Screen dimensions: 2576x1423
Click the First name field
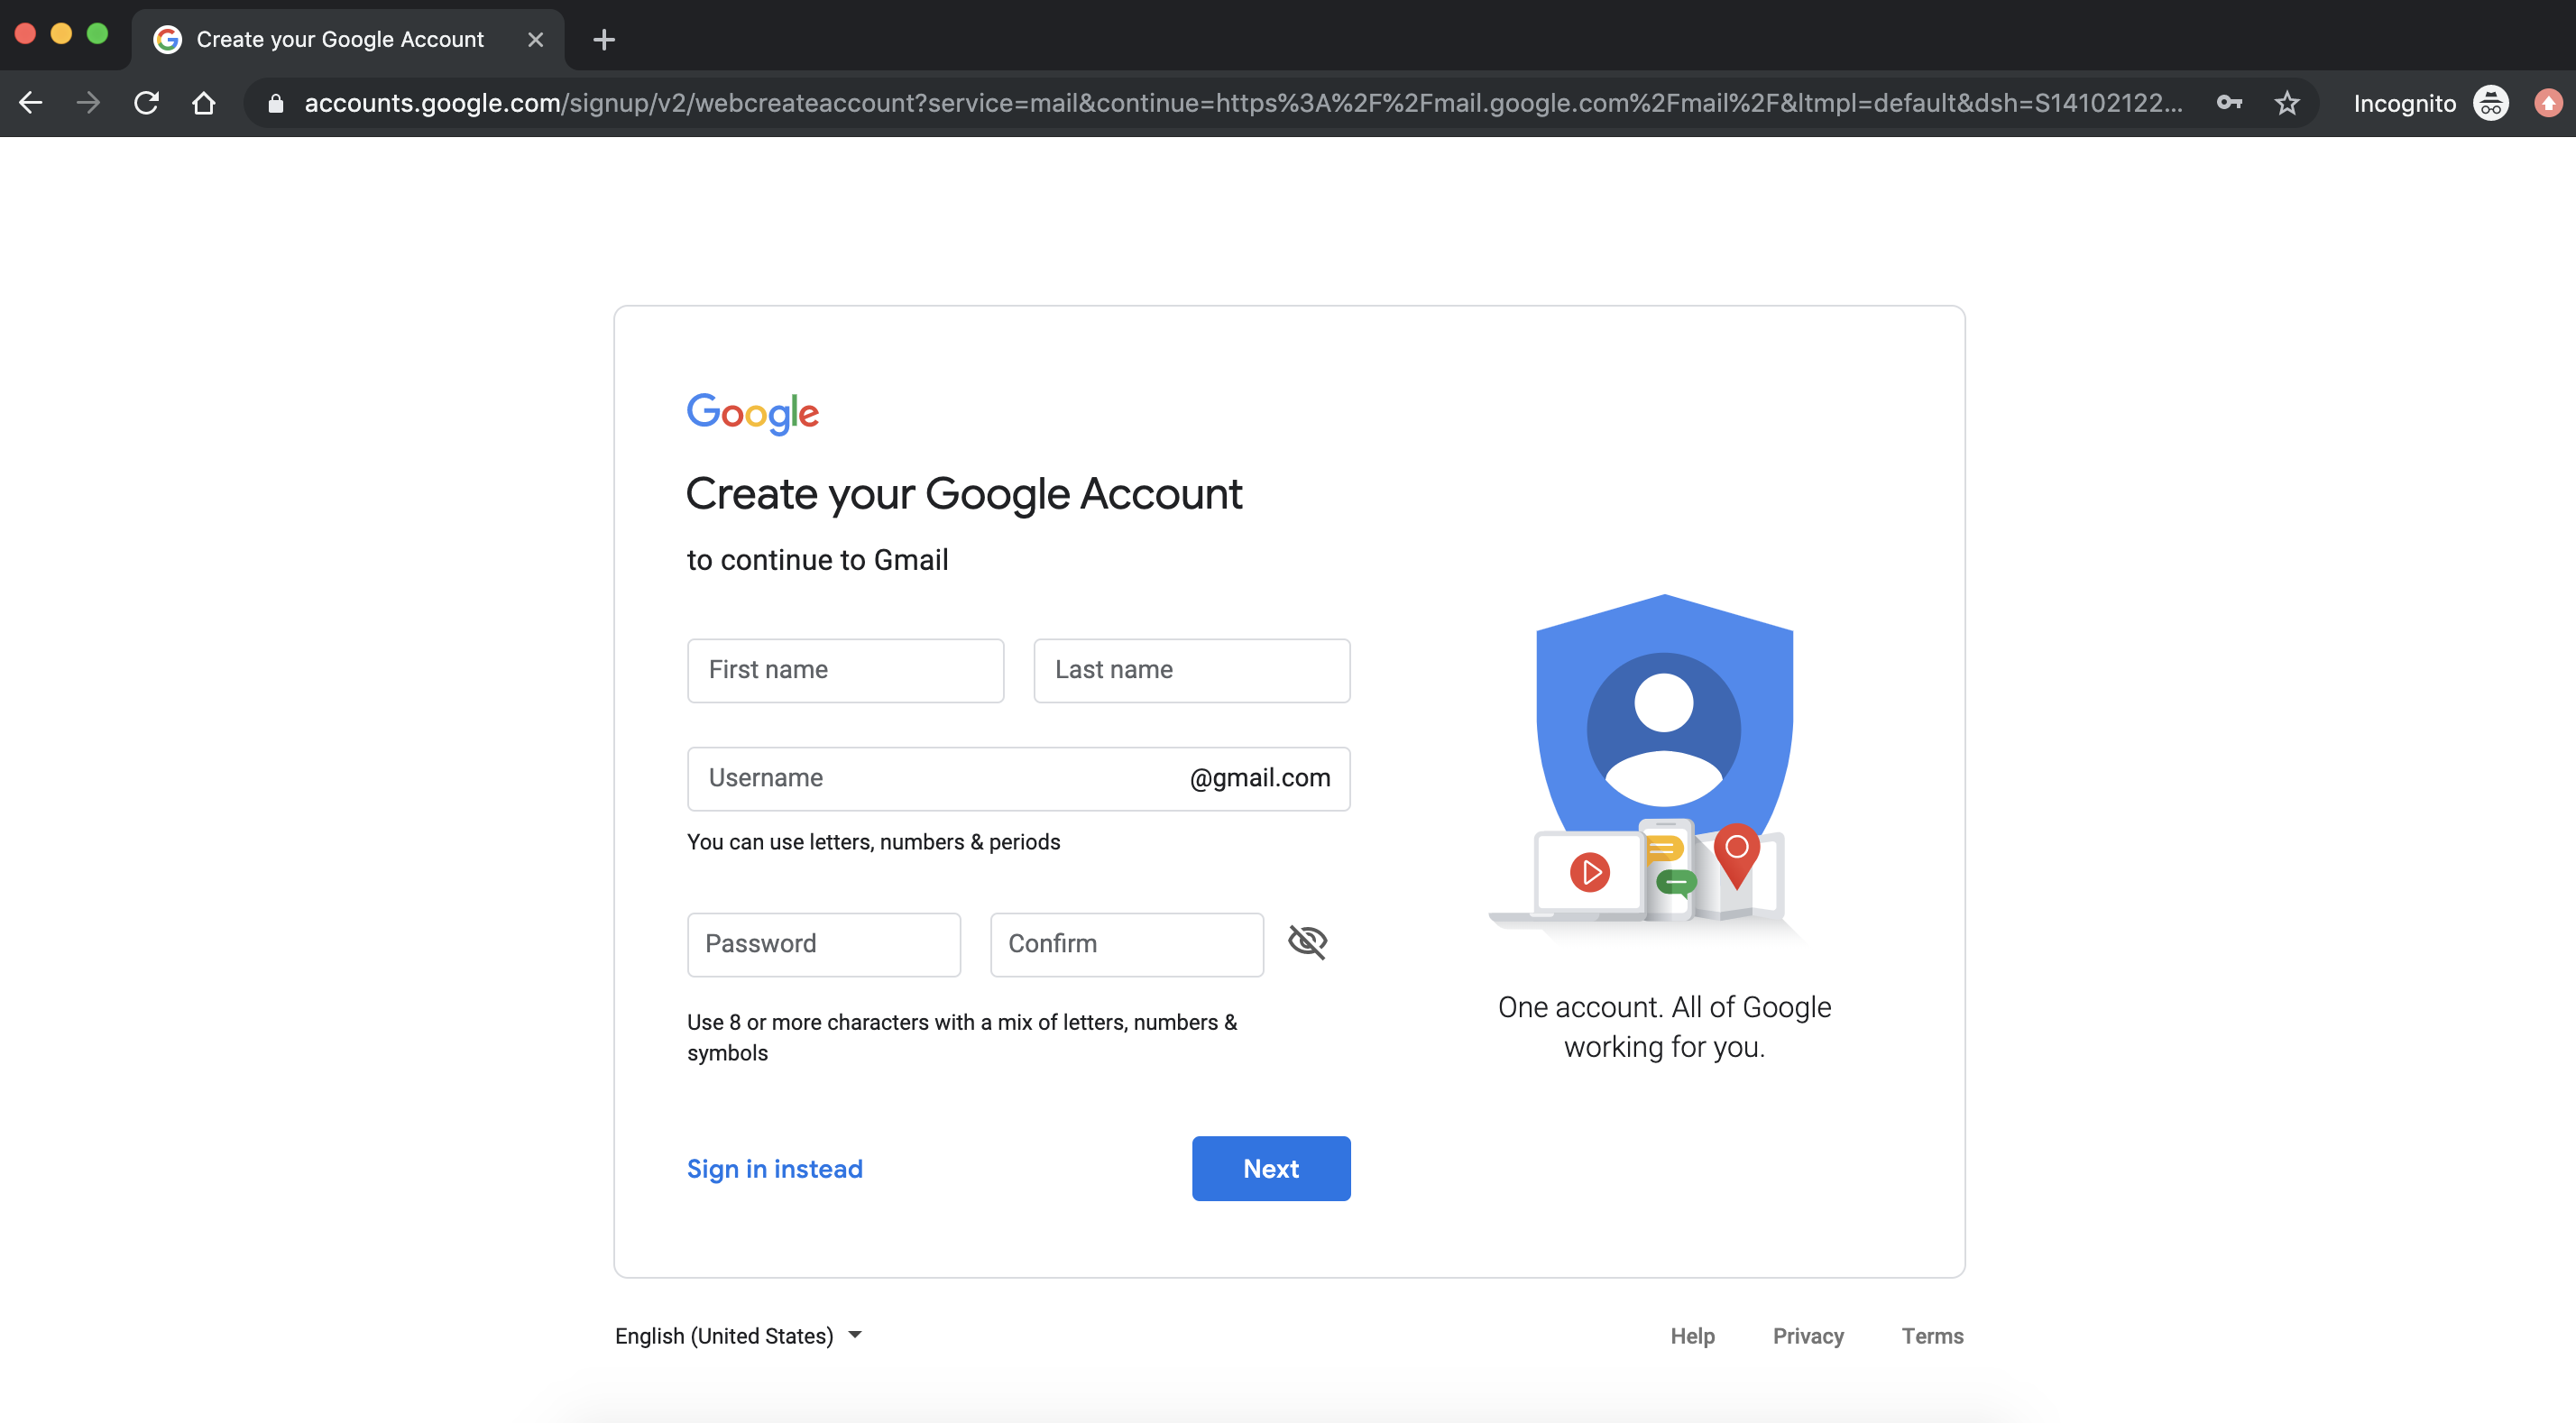pos(846,671)
